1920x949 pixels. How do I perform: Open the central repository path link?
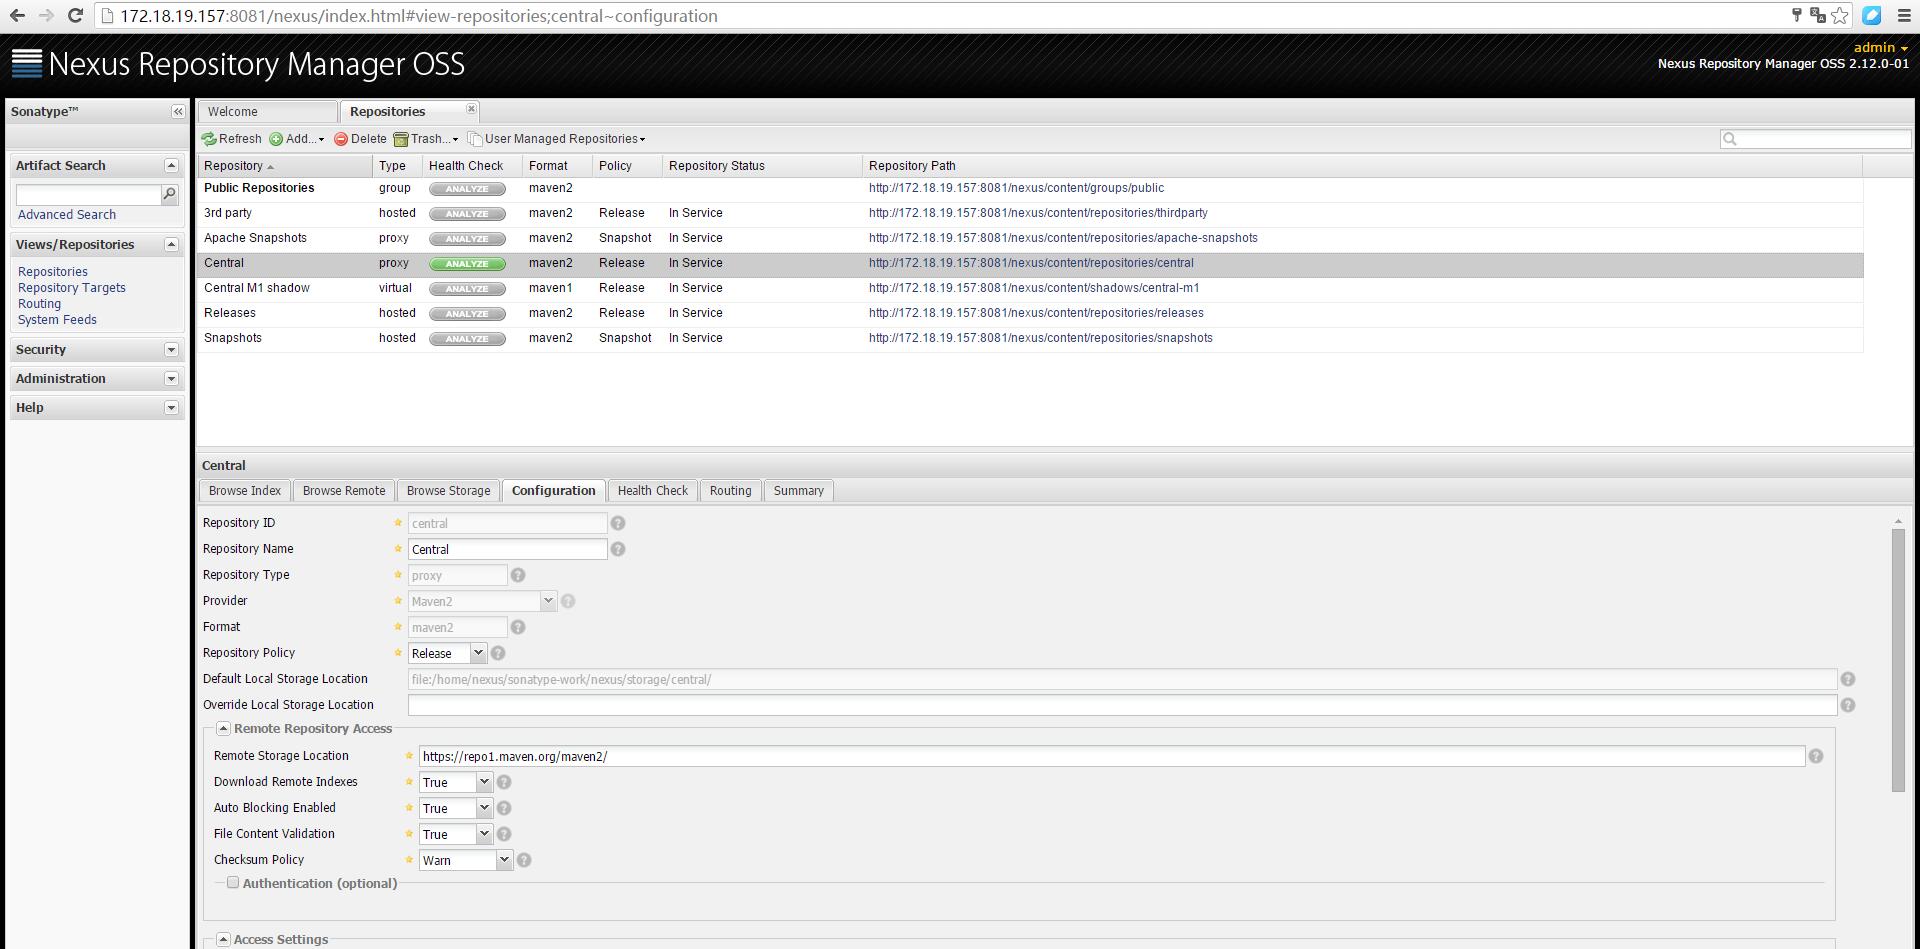click(1031, 264)
